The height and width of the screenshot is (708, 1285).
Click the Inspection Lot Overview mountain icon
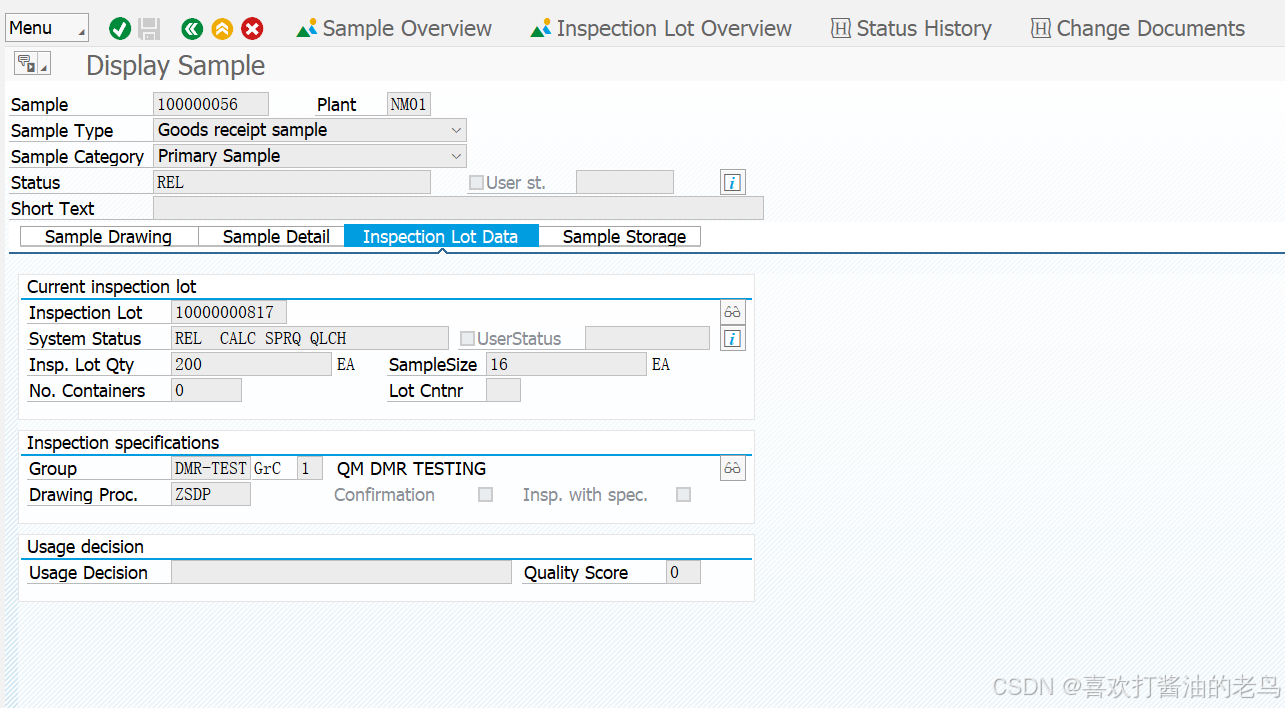pyautogui.click(x=541, y=29)
